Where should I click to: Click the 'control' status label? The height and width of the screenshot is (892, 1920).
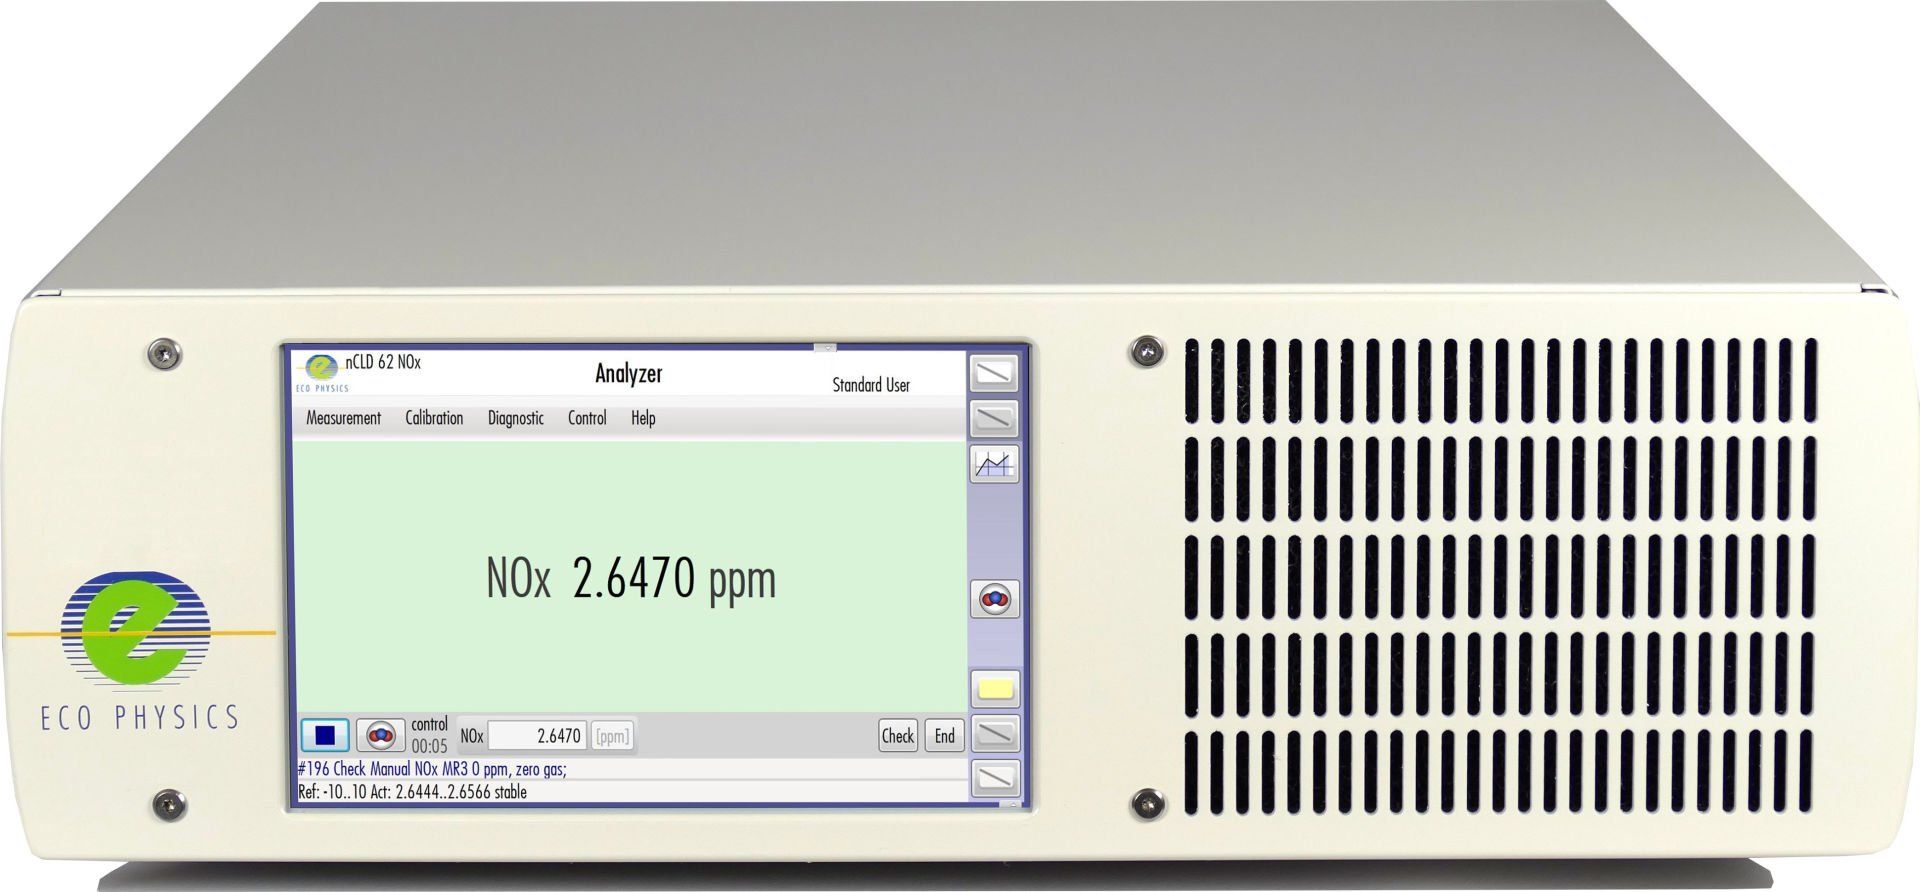[429, 725]
